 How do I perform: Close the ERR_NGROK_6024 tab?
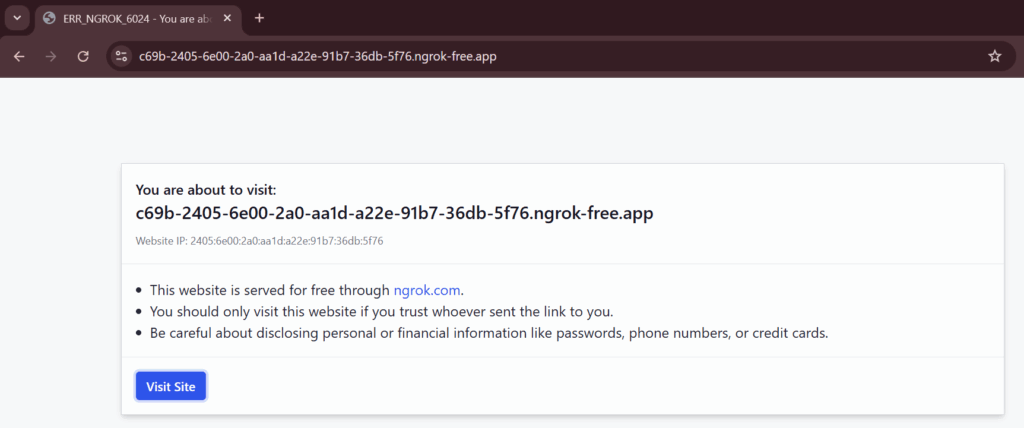227,18
